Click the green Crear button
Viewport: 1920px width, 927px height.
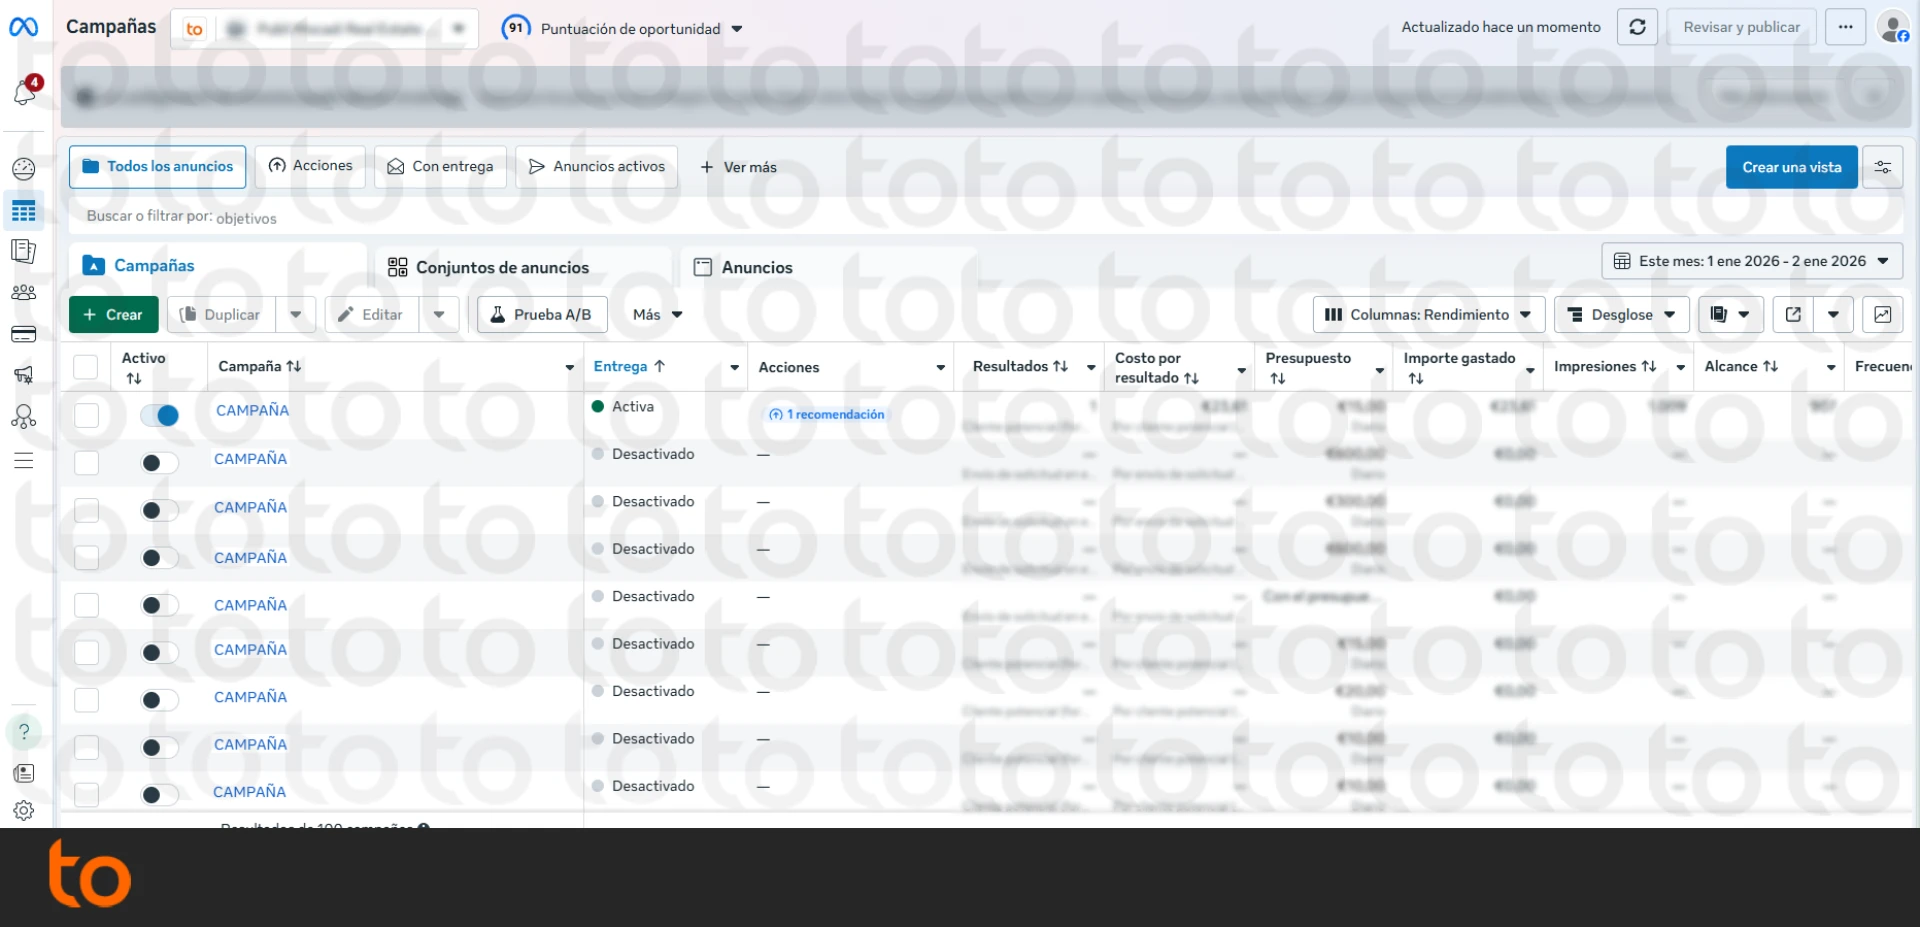pos(113,315)
